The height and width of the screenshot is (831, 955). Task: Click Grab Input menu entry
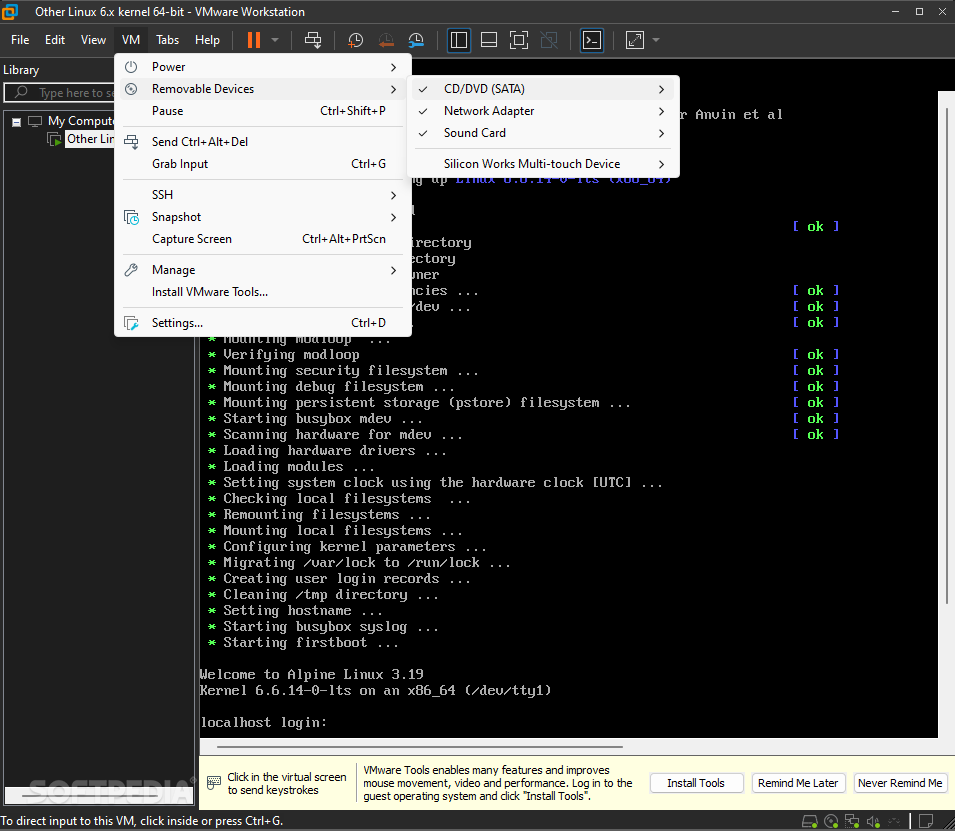click(x=263, y=164)
